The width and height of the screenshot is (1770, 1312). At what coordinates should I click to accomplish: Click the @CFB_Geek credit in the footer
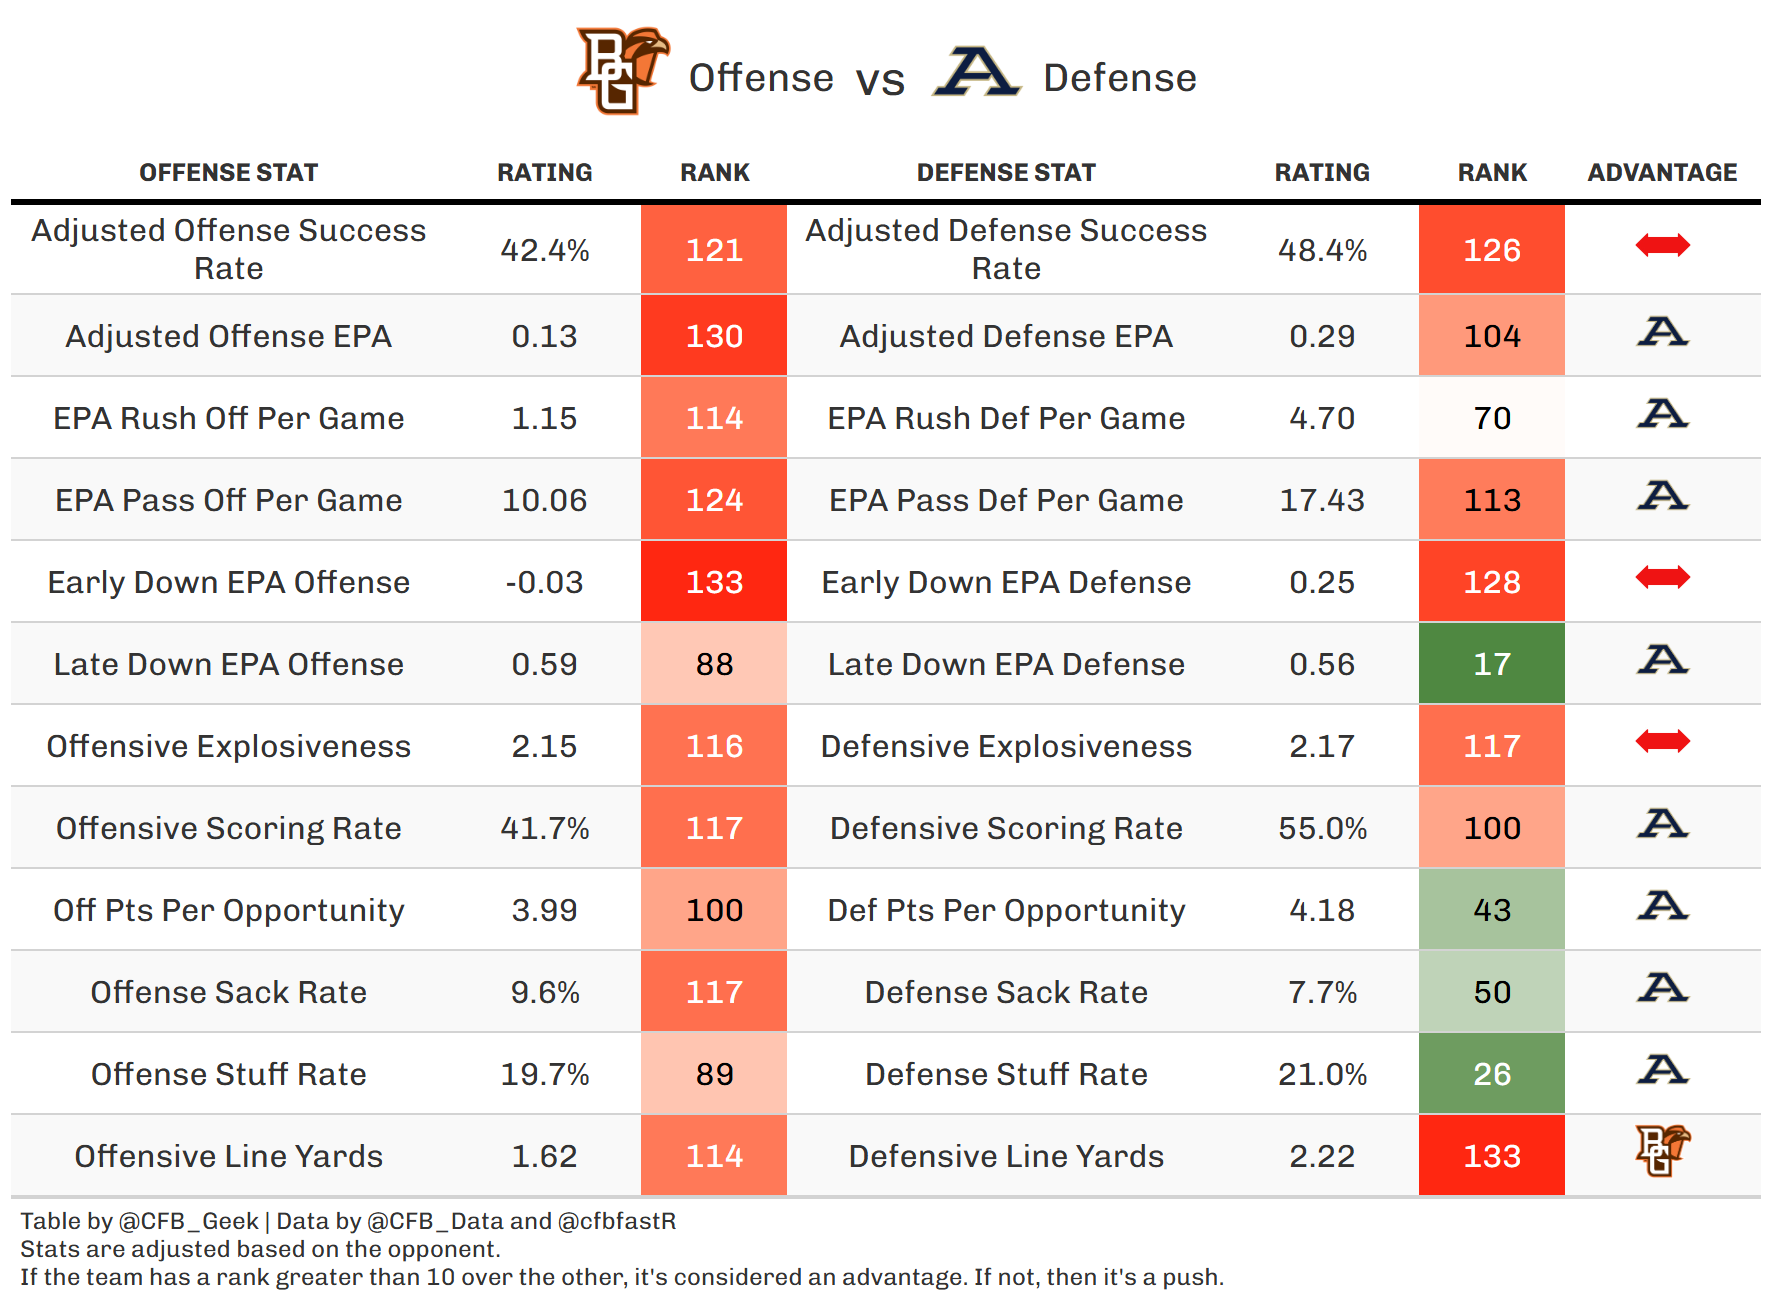[188, 1221]
